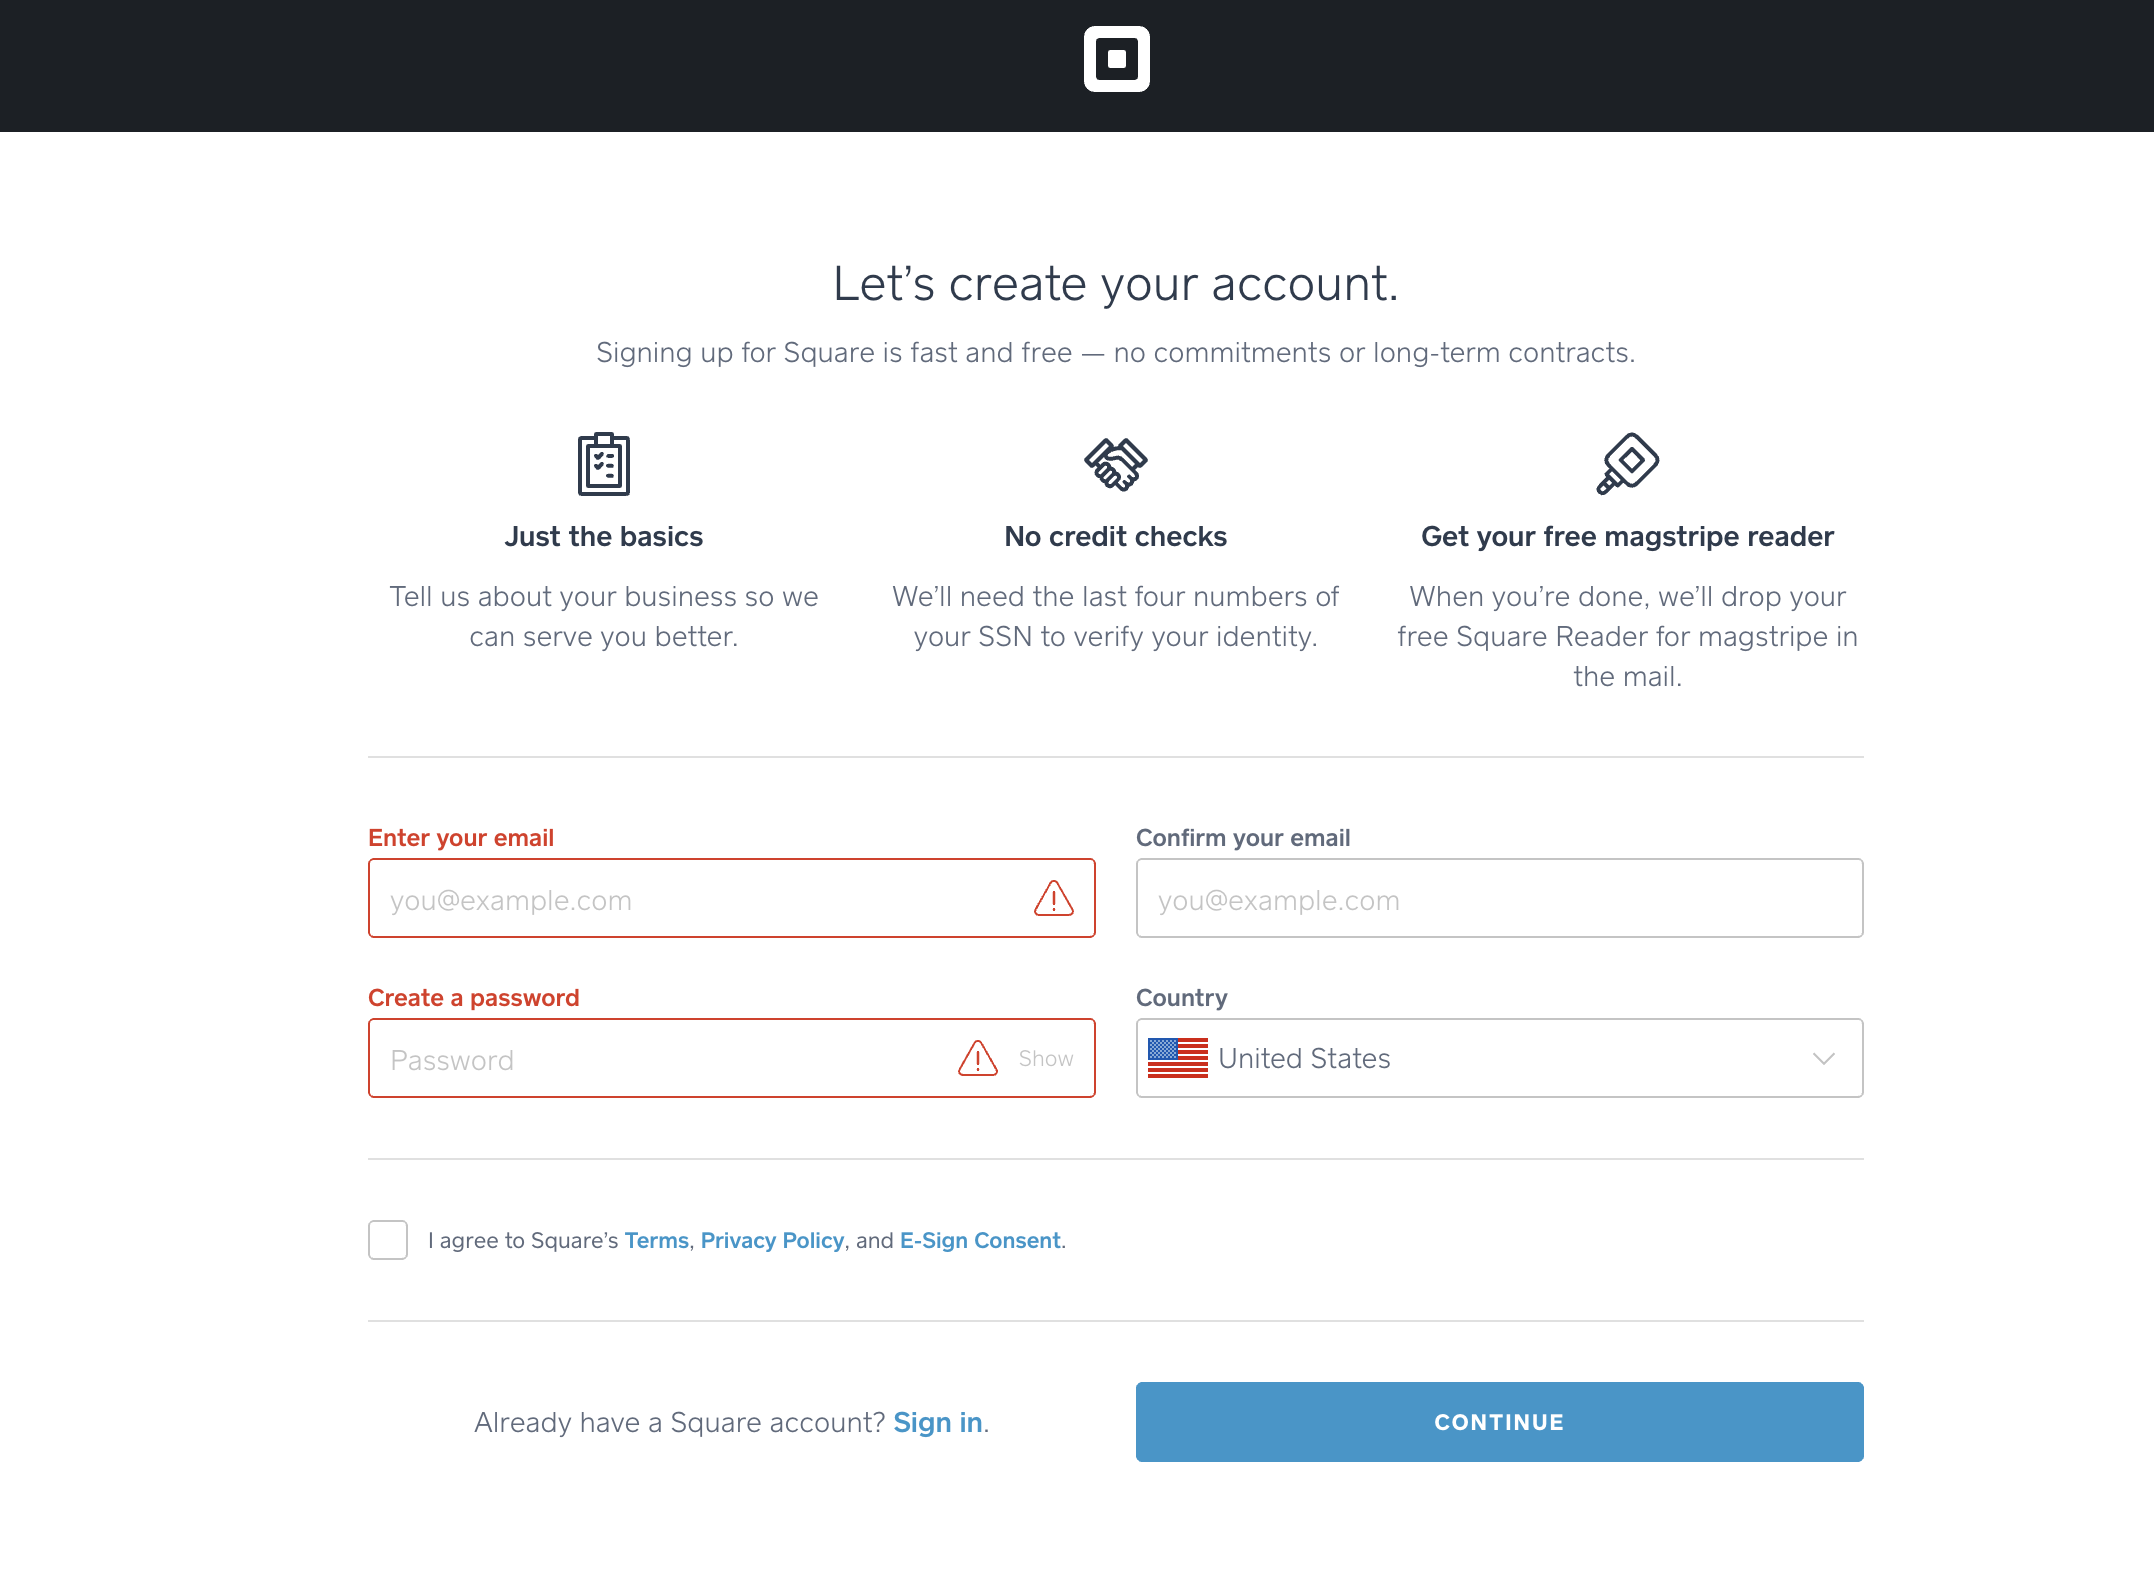Click the United States flag icon
This screenshot has height=1580, width=2154.
pyautogui.click(x=1177, y=1058)
